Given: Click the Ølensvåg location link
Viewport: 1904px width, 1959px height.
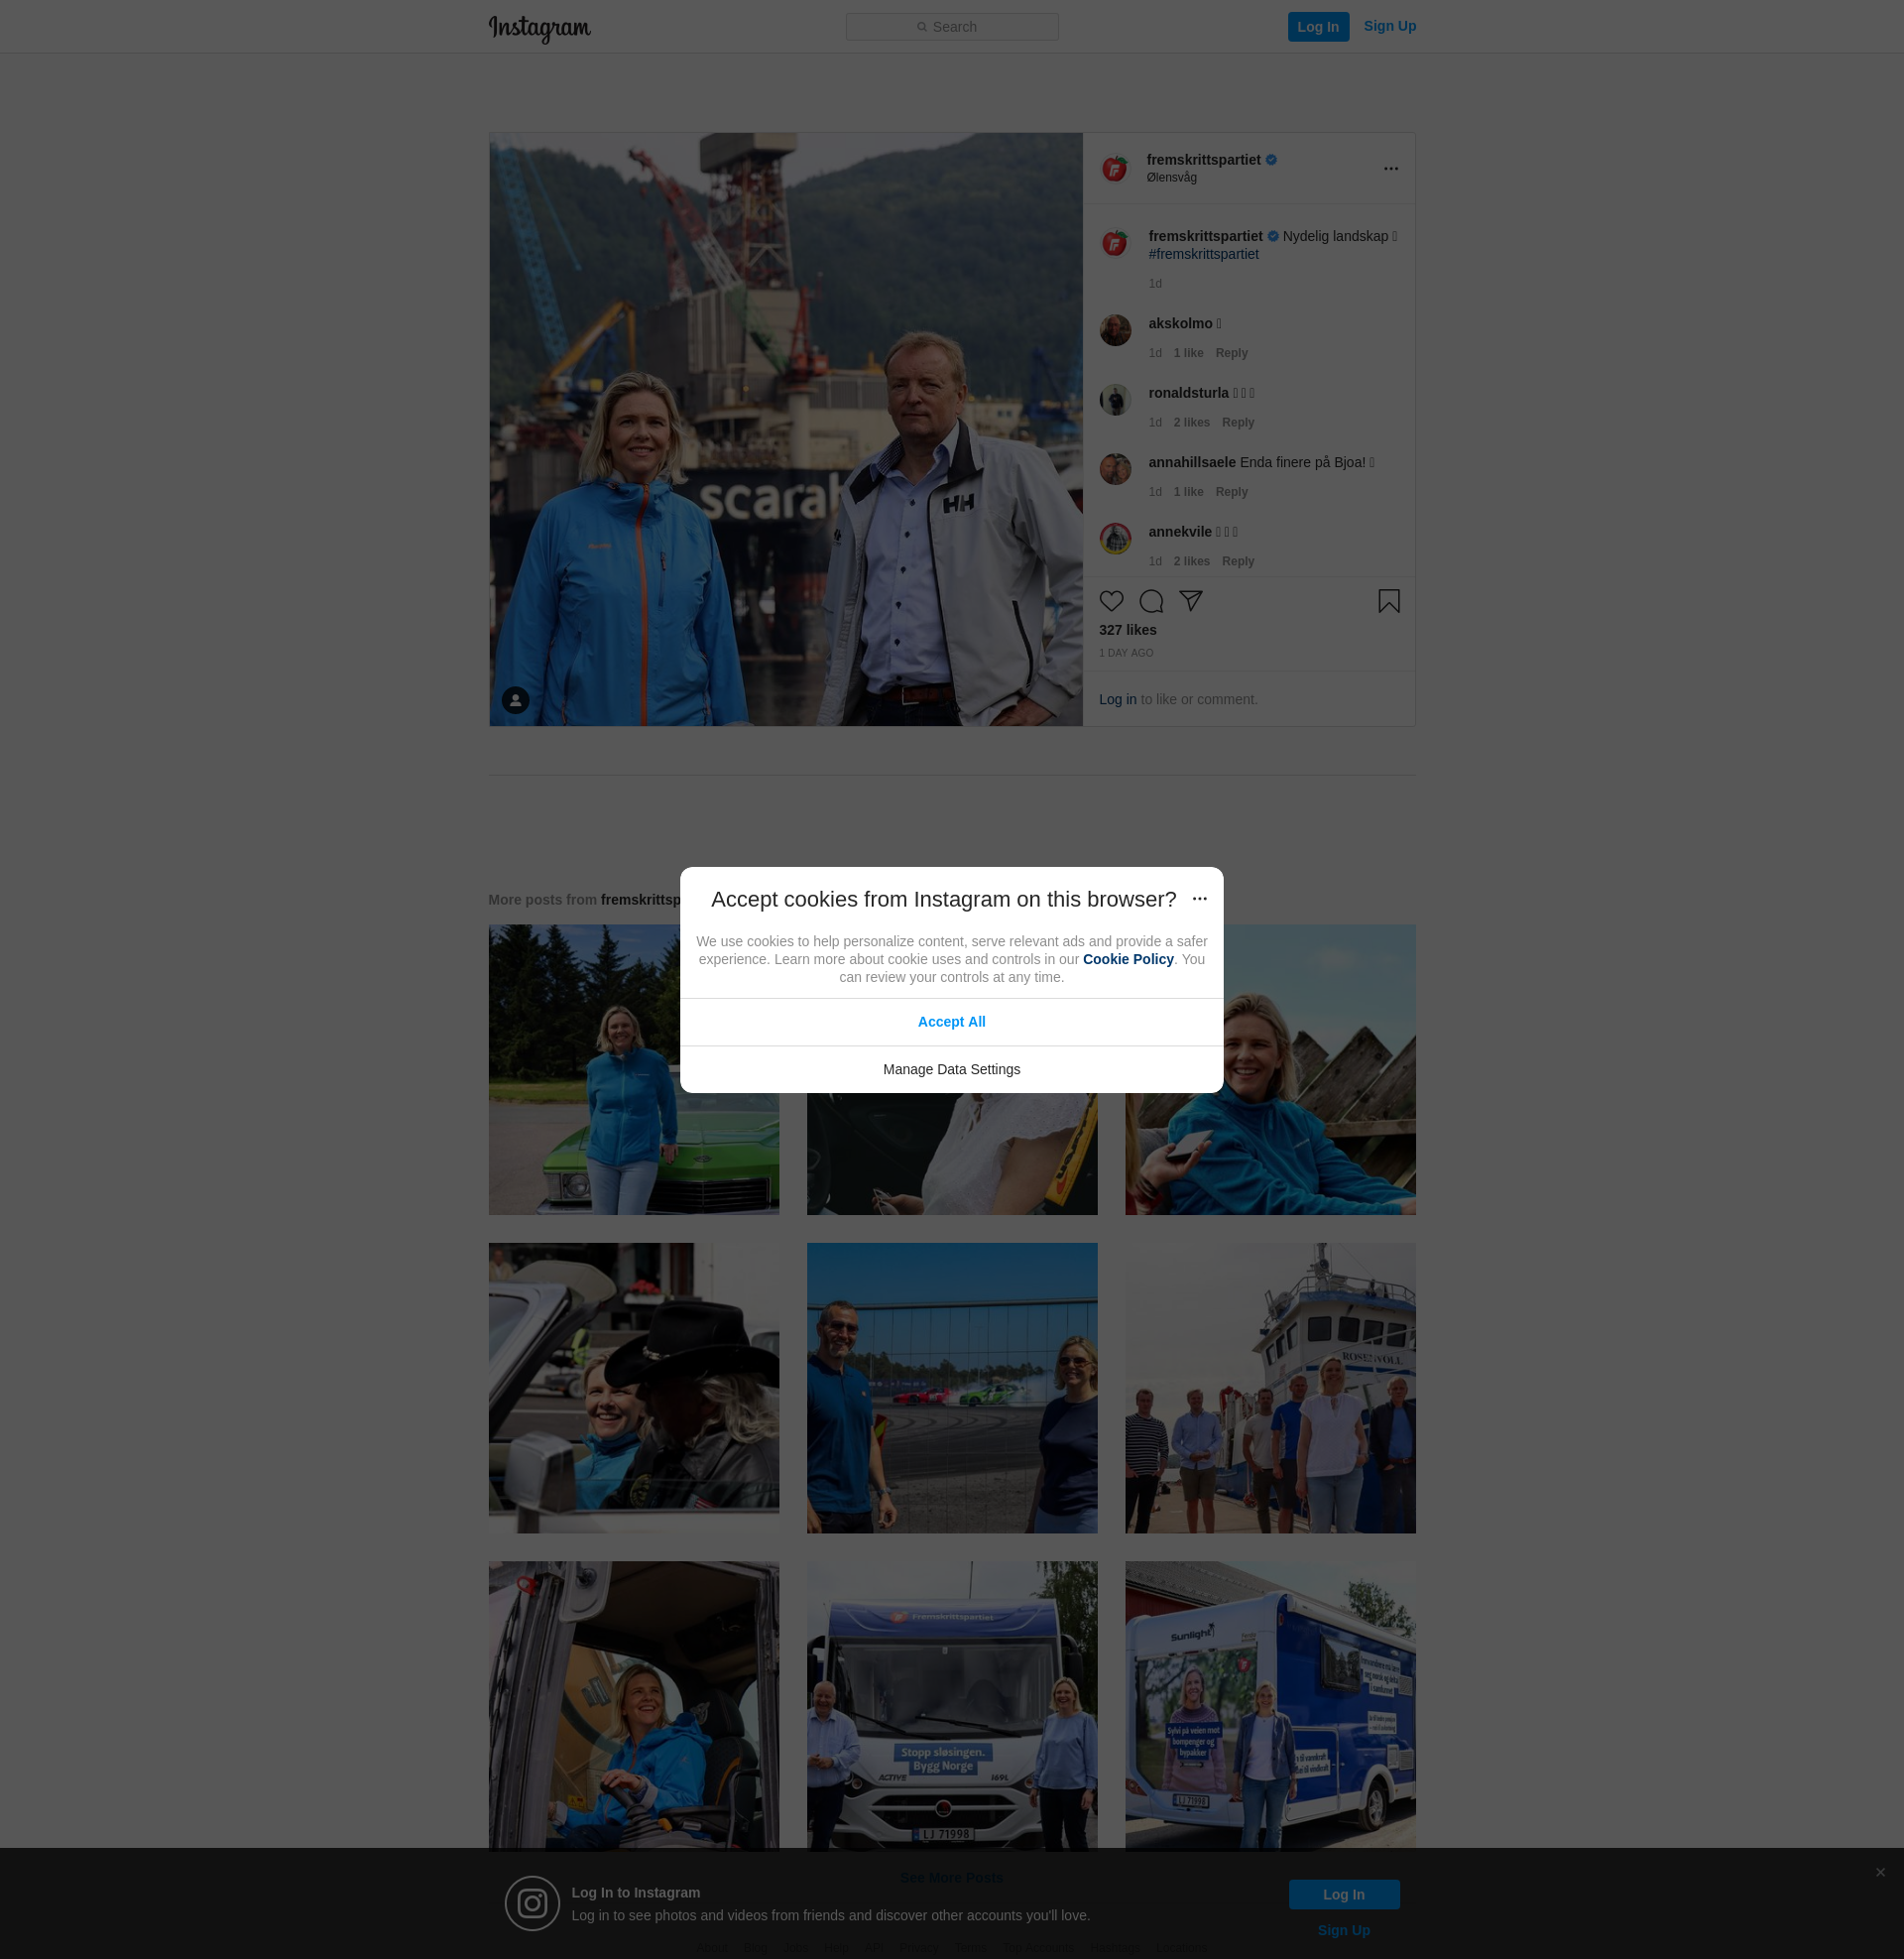Looking at the screenshot, I should click(1171, 178).
